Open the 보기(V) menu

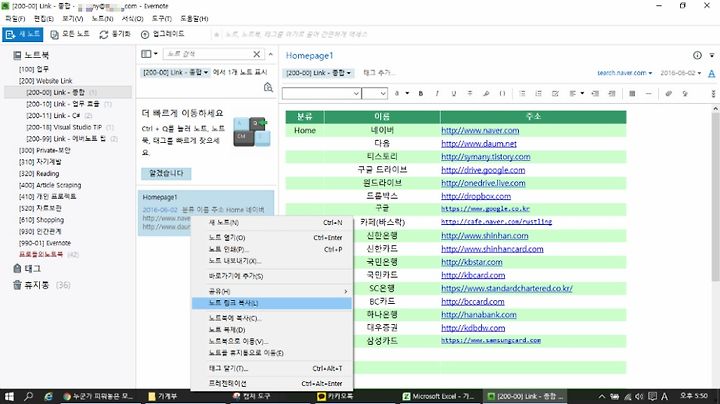(x=73, y=19)
